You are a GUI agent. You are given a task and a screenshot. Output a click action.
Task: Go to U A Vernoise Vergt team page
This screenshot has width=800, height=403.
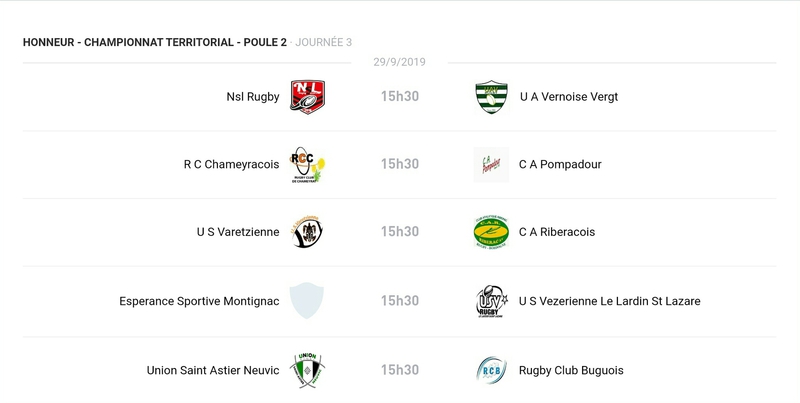coord(568,97)
